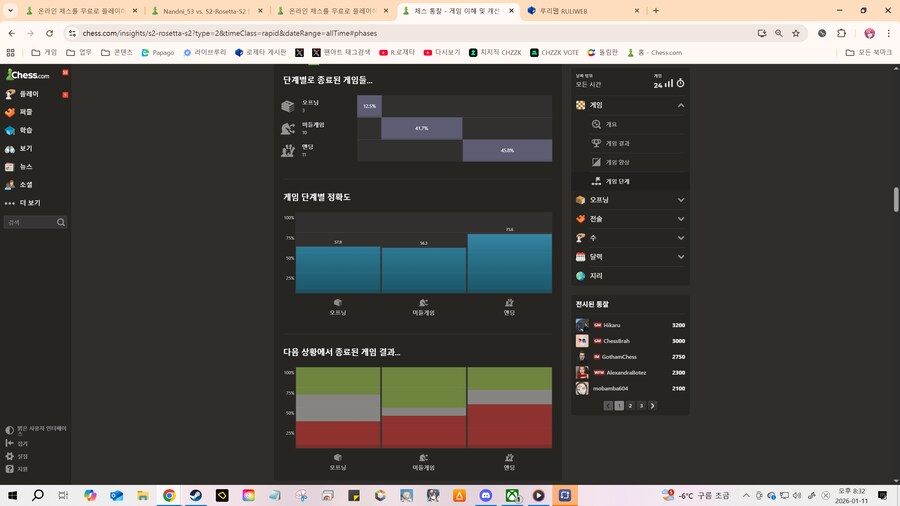The image size is (900, 506).
Task: Click the games count bar-chart icon
Action: (669, 84)
